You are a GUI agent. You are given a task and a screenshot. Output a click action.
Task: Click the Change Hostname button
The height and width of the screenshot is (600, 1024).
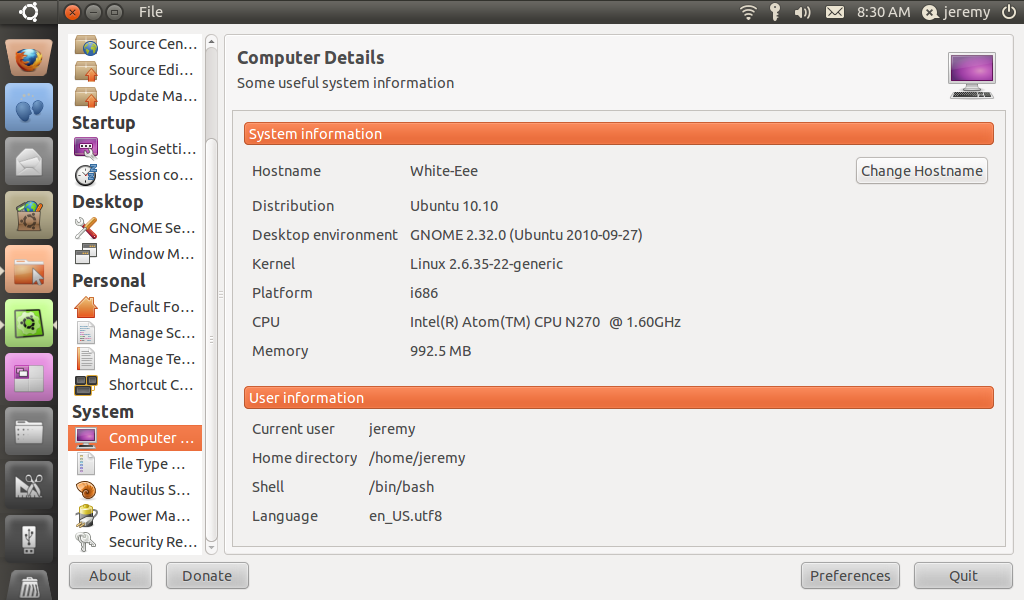pyautogui.click(x=921, y=171)
